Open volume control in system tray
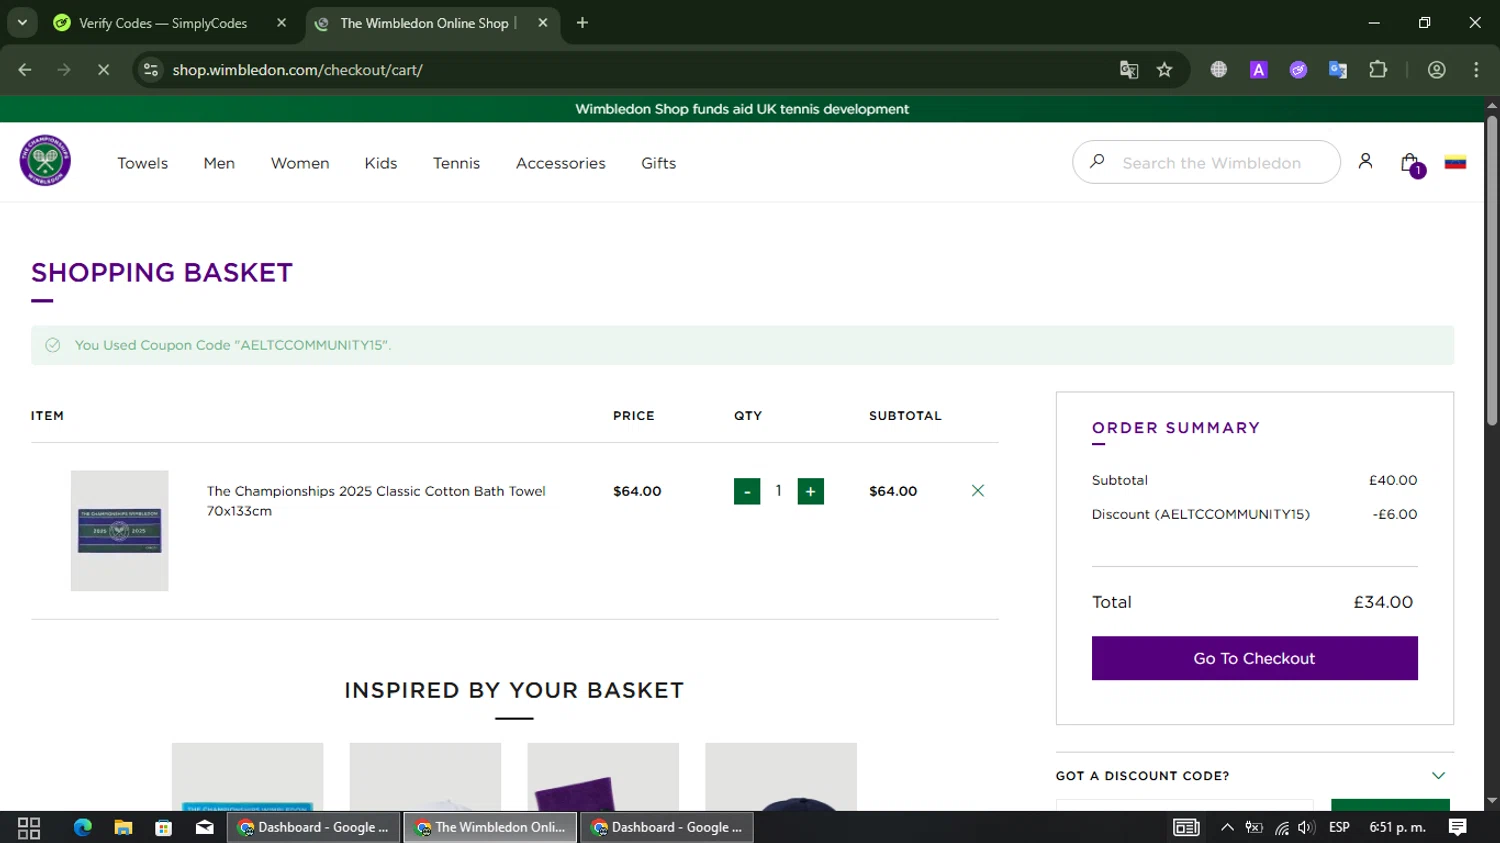This screenshot has width=1500, height=843. pos(1306,827)
